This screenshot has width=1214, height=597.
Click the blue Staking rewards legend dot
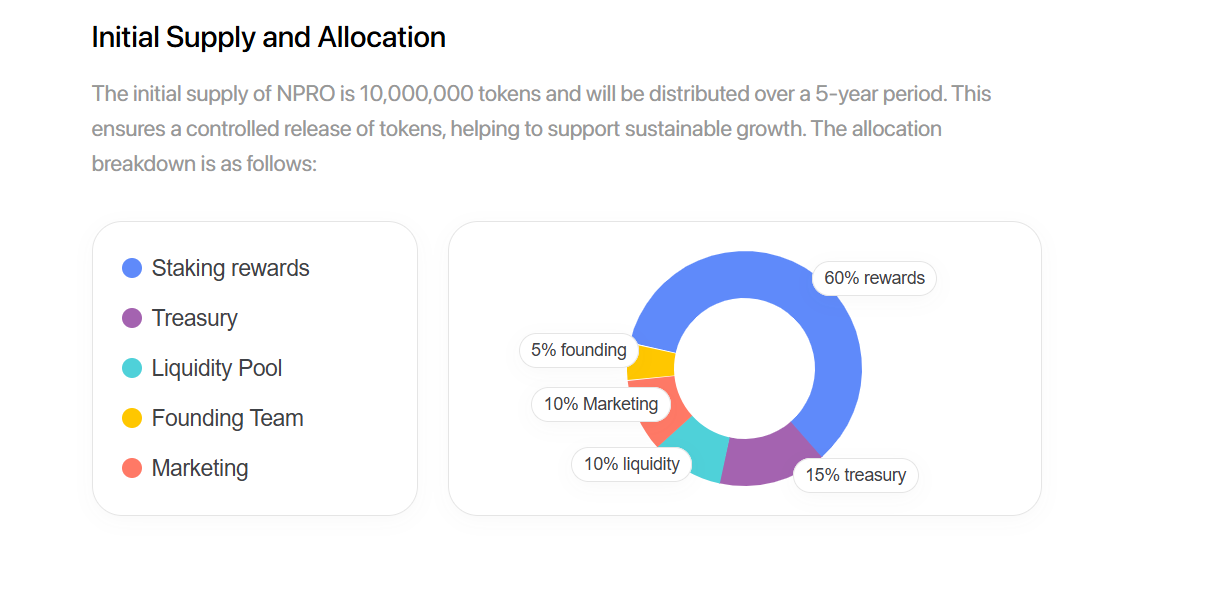coord(132,268)
